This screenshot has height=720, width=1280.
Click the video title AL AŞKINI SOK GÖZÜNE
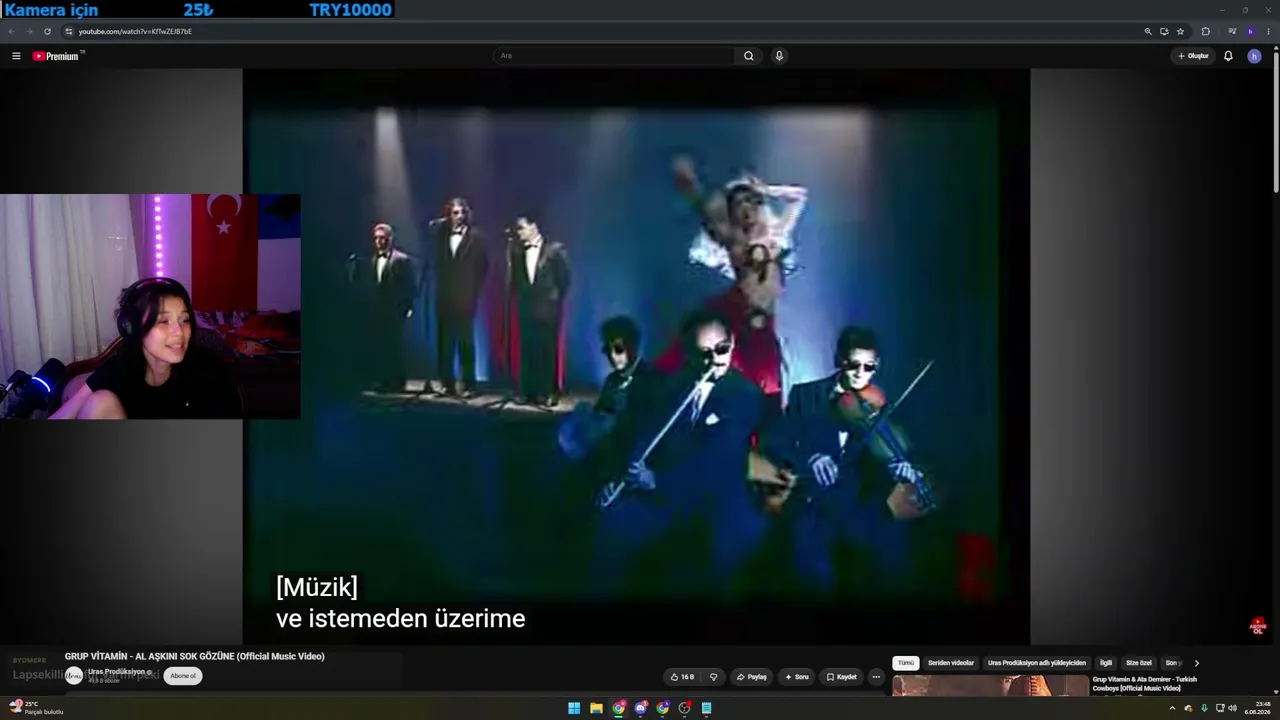195,656
